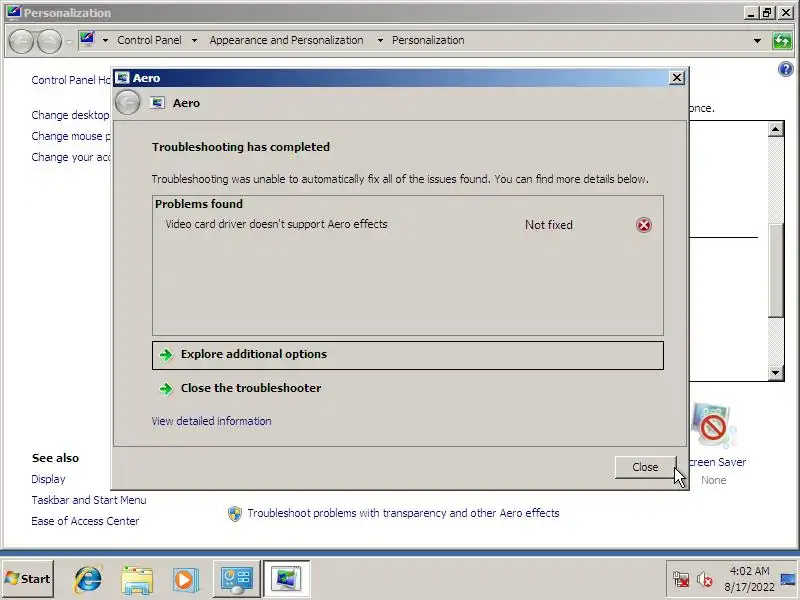
Task: Open Windows Explorer from taskbar
Action: click(x=137, y=579)
